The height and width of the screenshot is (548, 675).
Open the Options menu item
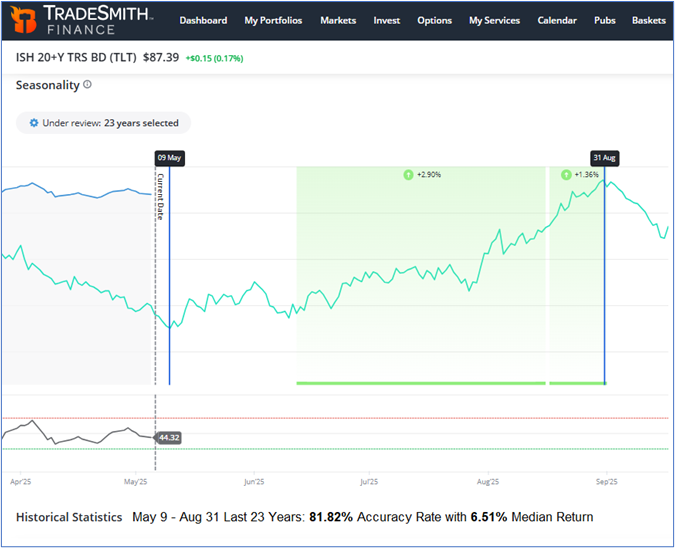click(434, 21)
